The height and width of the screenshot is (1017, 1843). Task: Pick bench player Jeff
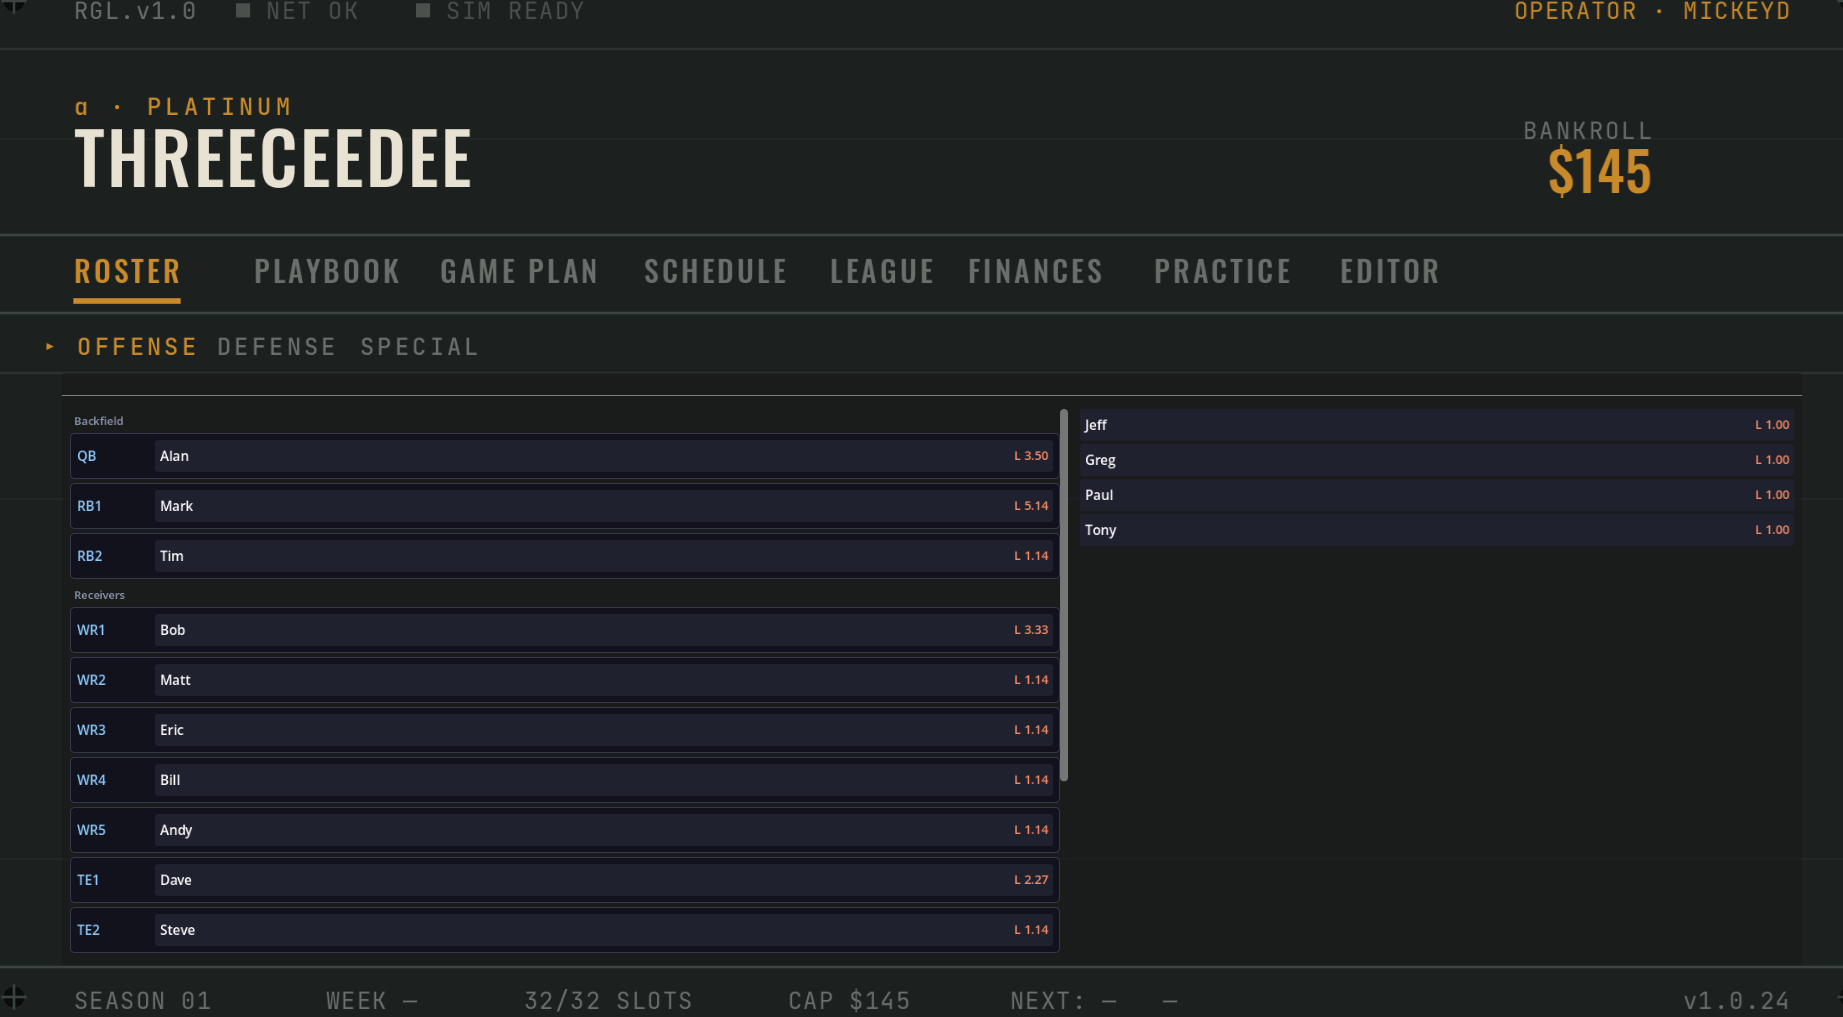tap(1437, 425)
